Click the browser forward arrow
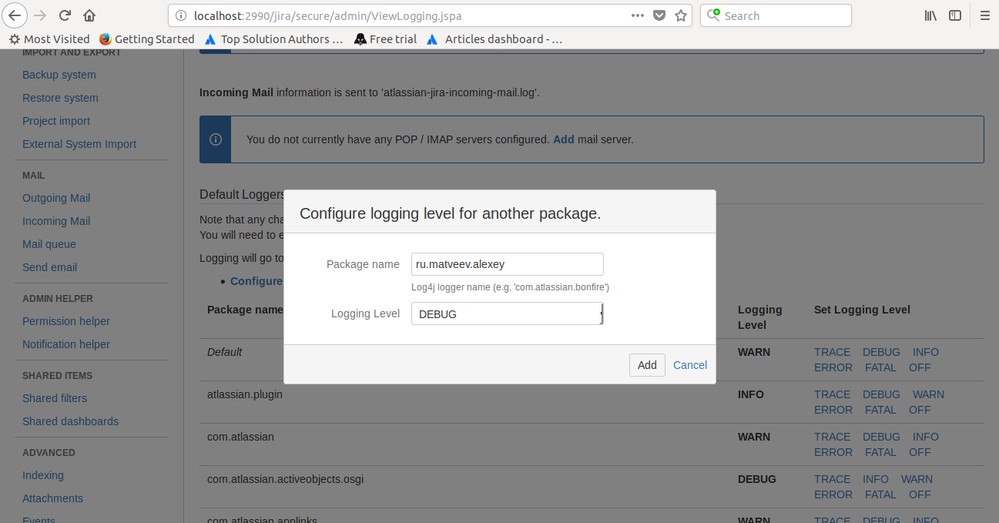The width and height of the screenshot is (999, 523). tap(40, 15)
